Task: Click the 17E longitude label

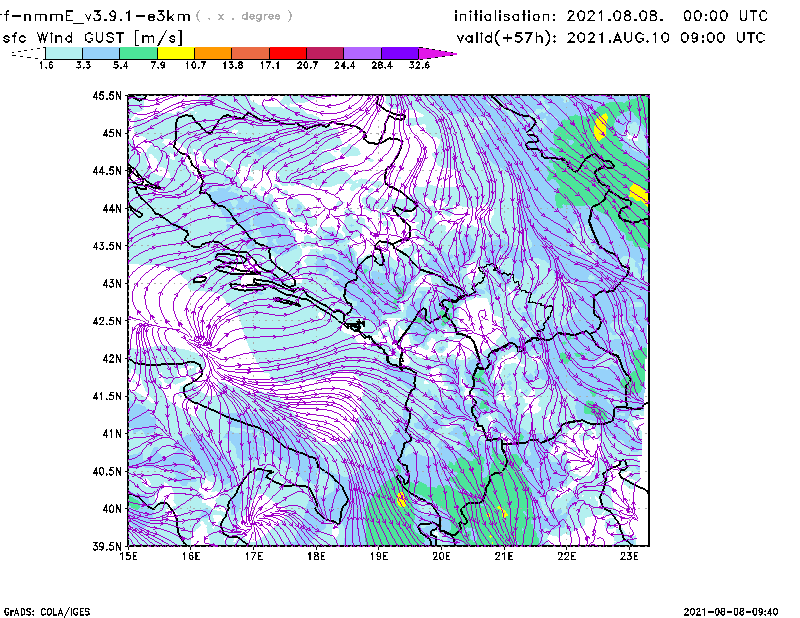Action: tap(254, 556)
